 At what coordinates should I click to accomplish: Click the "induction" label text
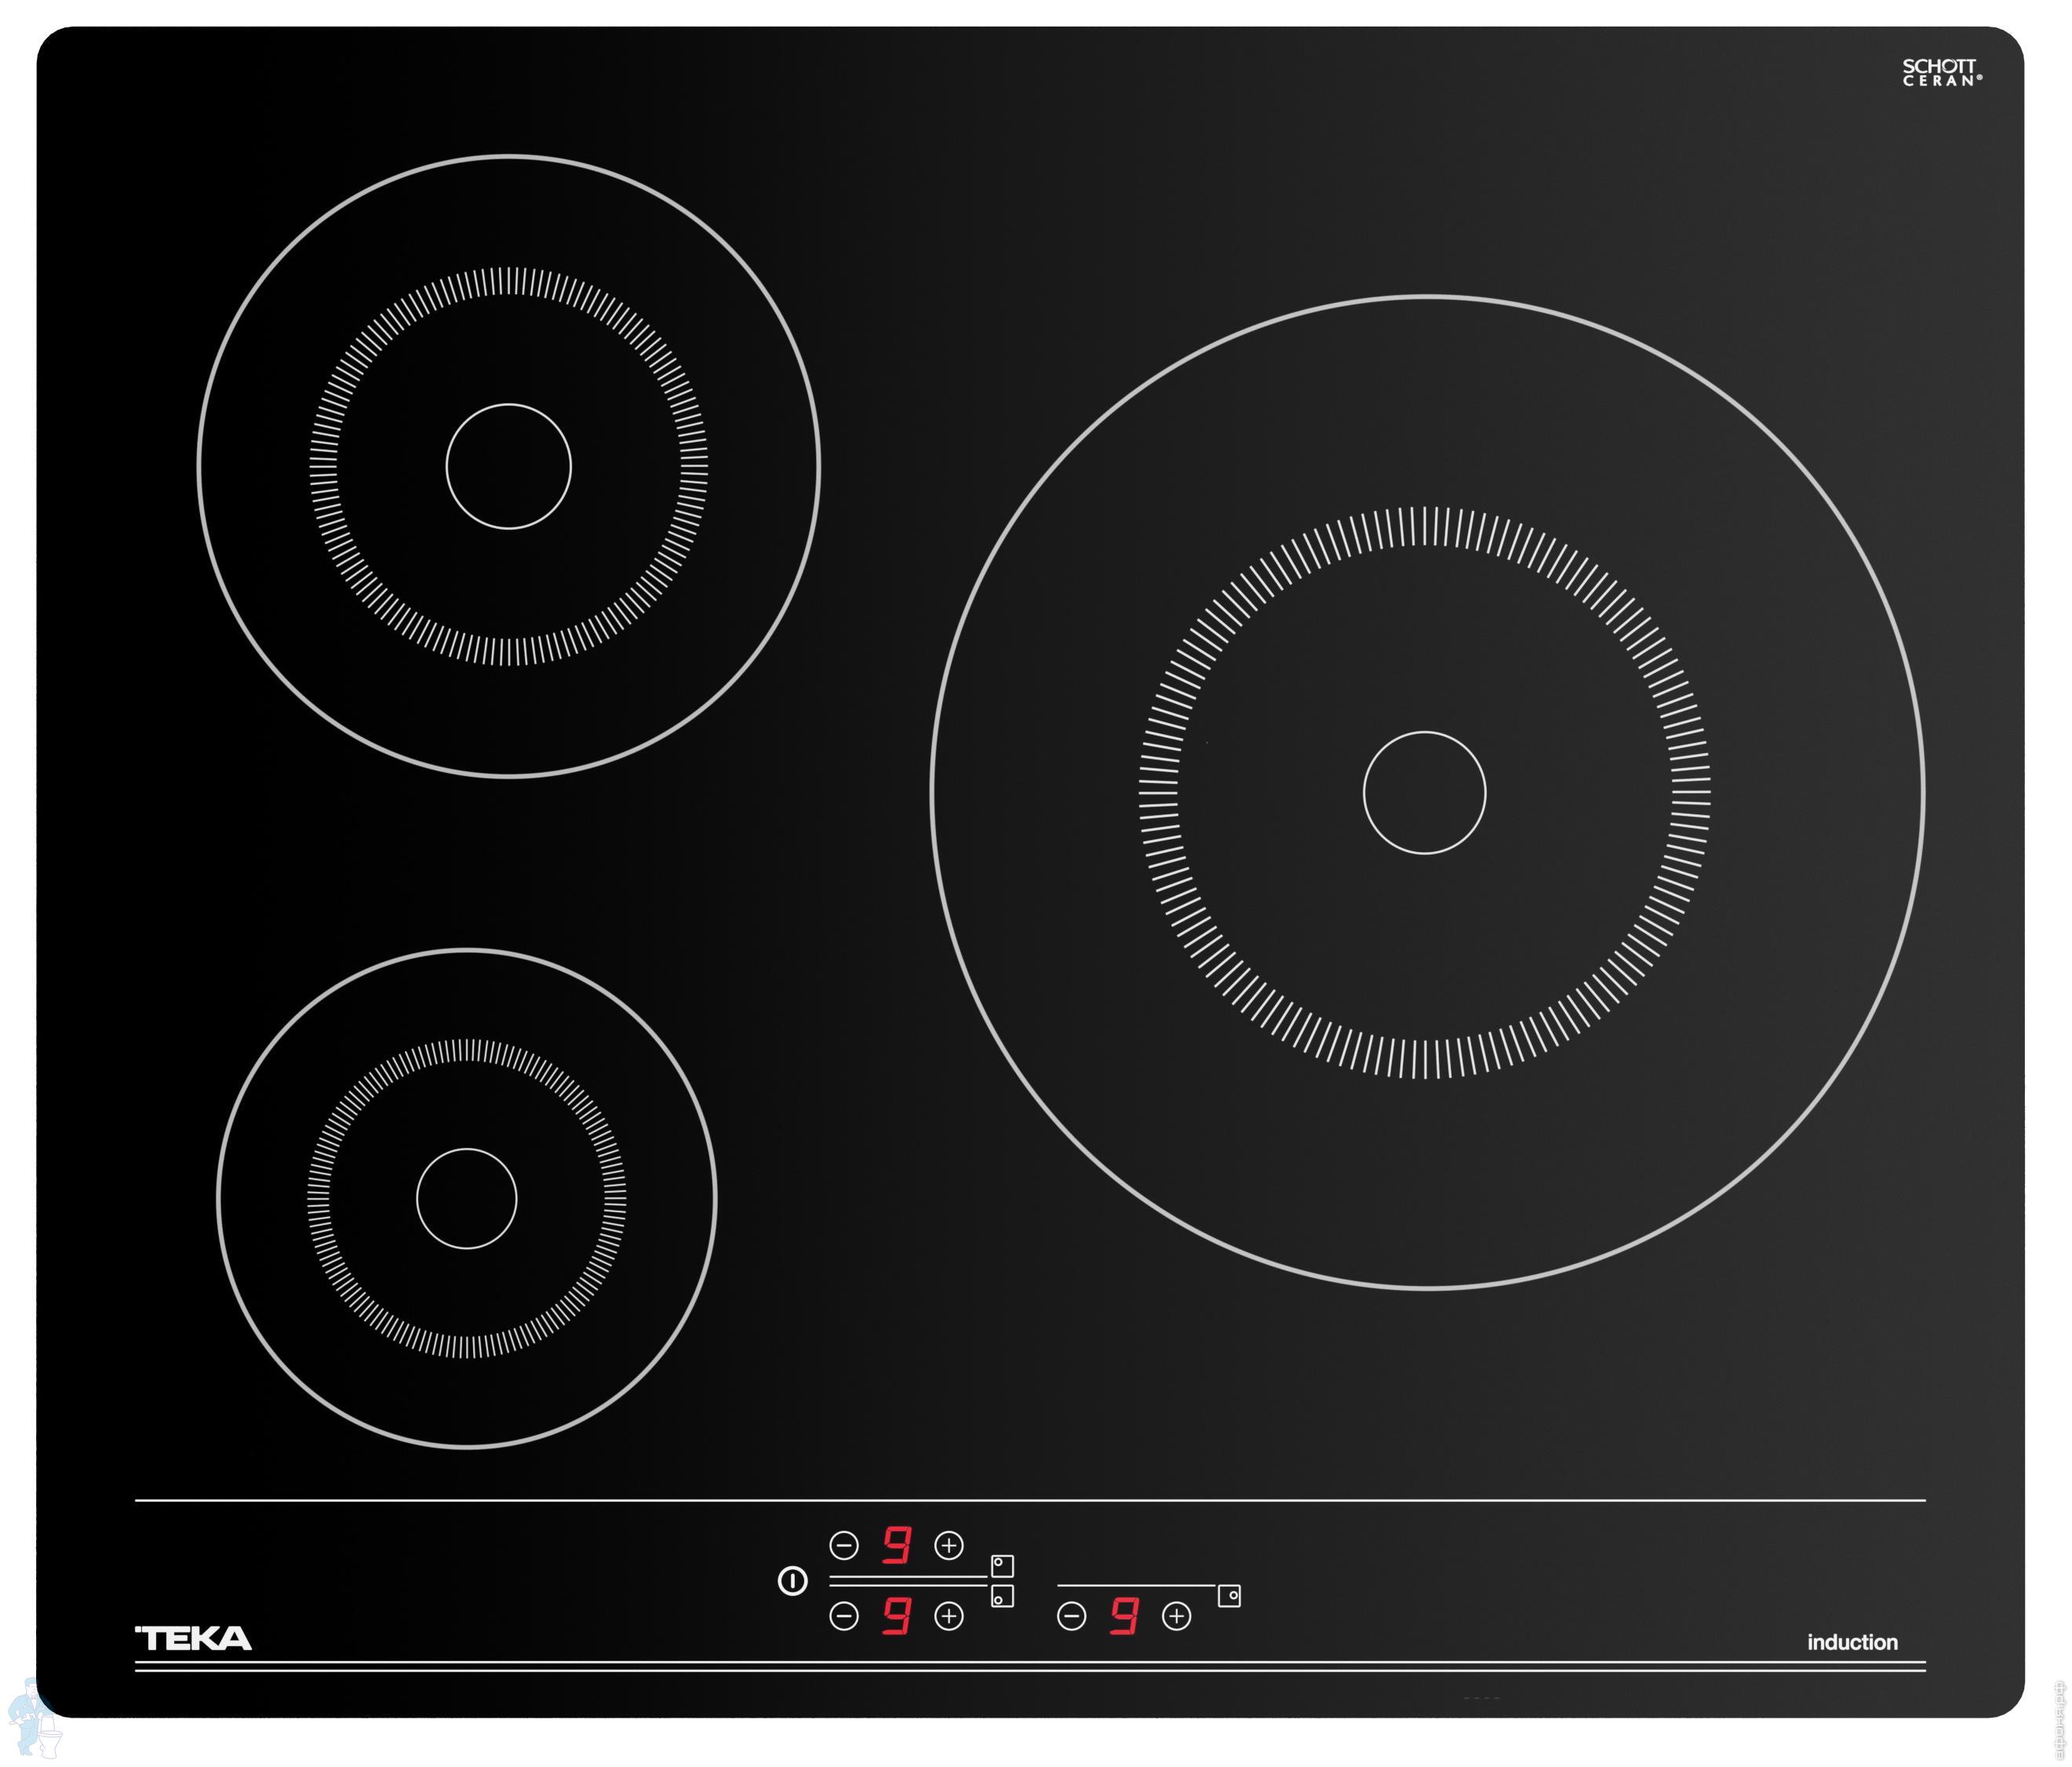click(1852, 1642)
